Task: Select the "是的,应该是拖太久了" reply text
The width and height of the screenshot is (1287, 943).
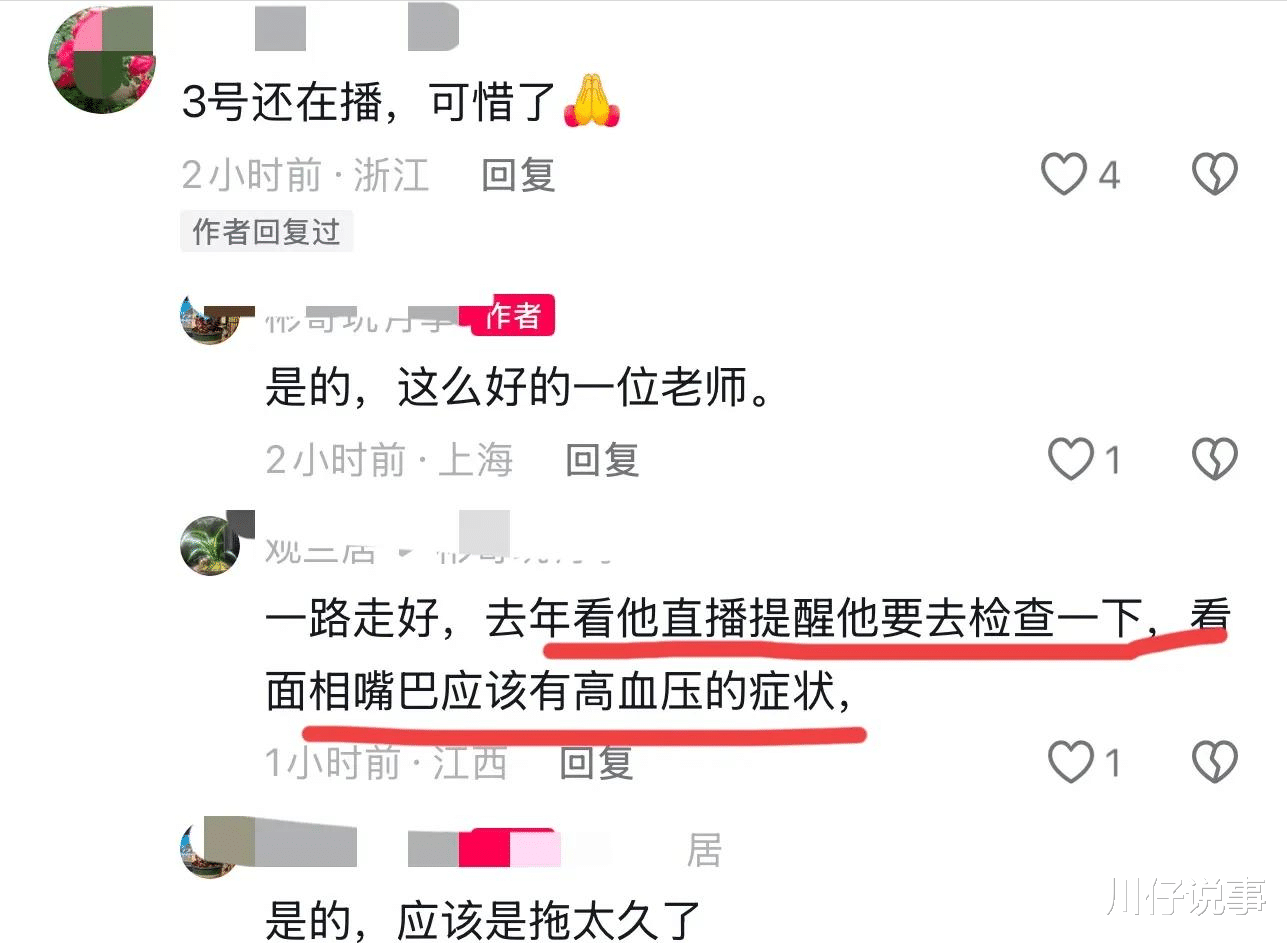Action: pos(482,918)
